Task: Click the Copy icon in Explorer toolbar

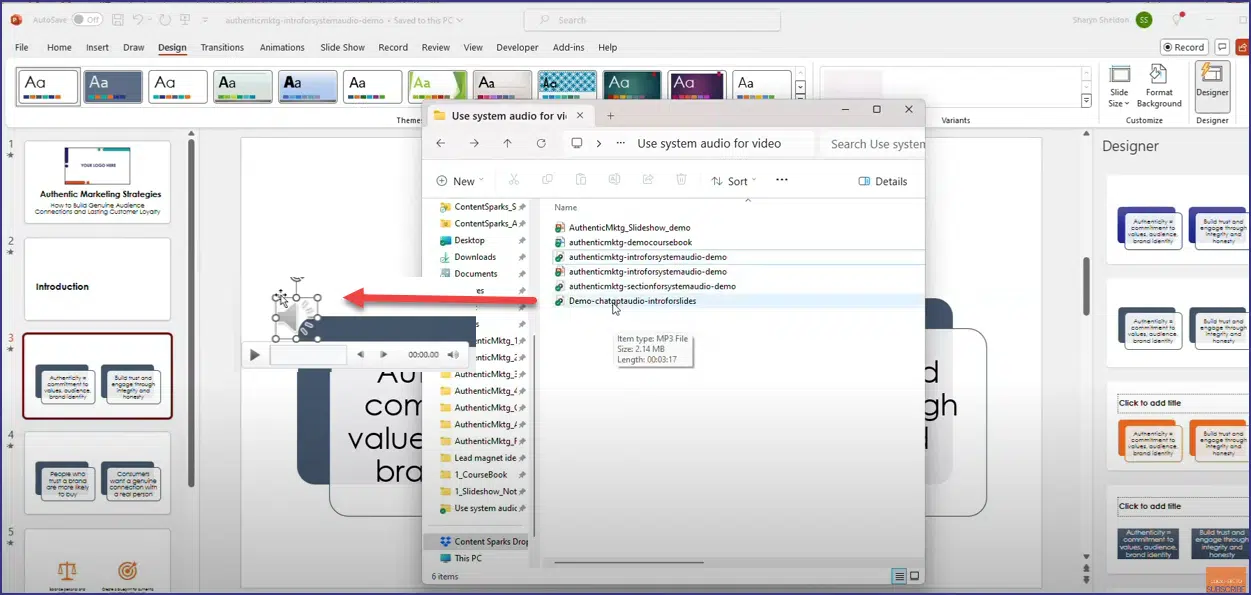Action: coord(547,180)
